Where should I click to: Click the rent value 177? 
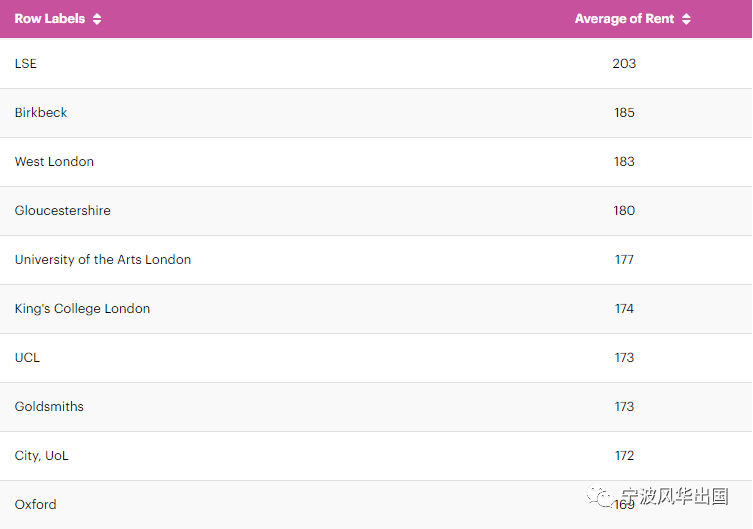(x=624, y=260)
